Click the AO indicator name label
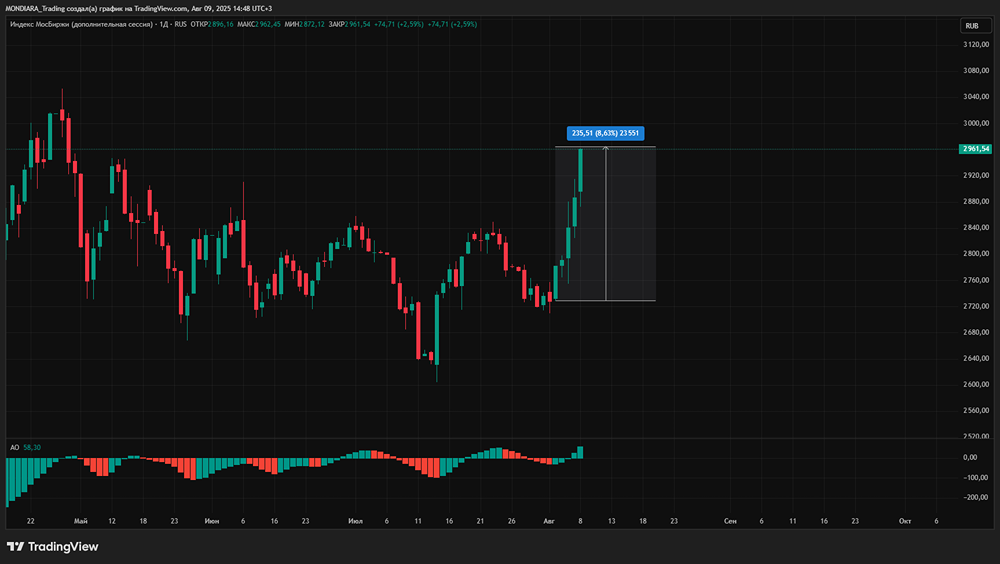This screenshot has width=1000, height=564. 15,447
